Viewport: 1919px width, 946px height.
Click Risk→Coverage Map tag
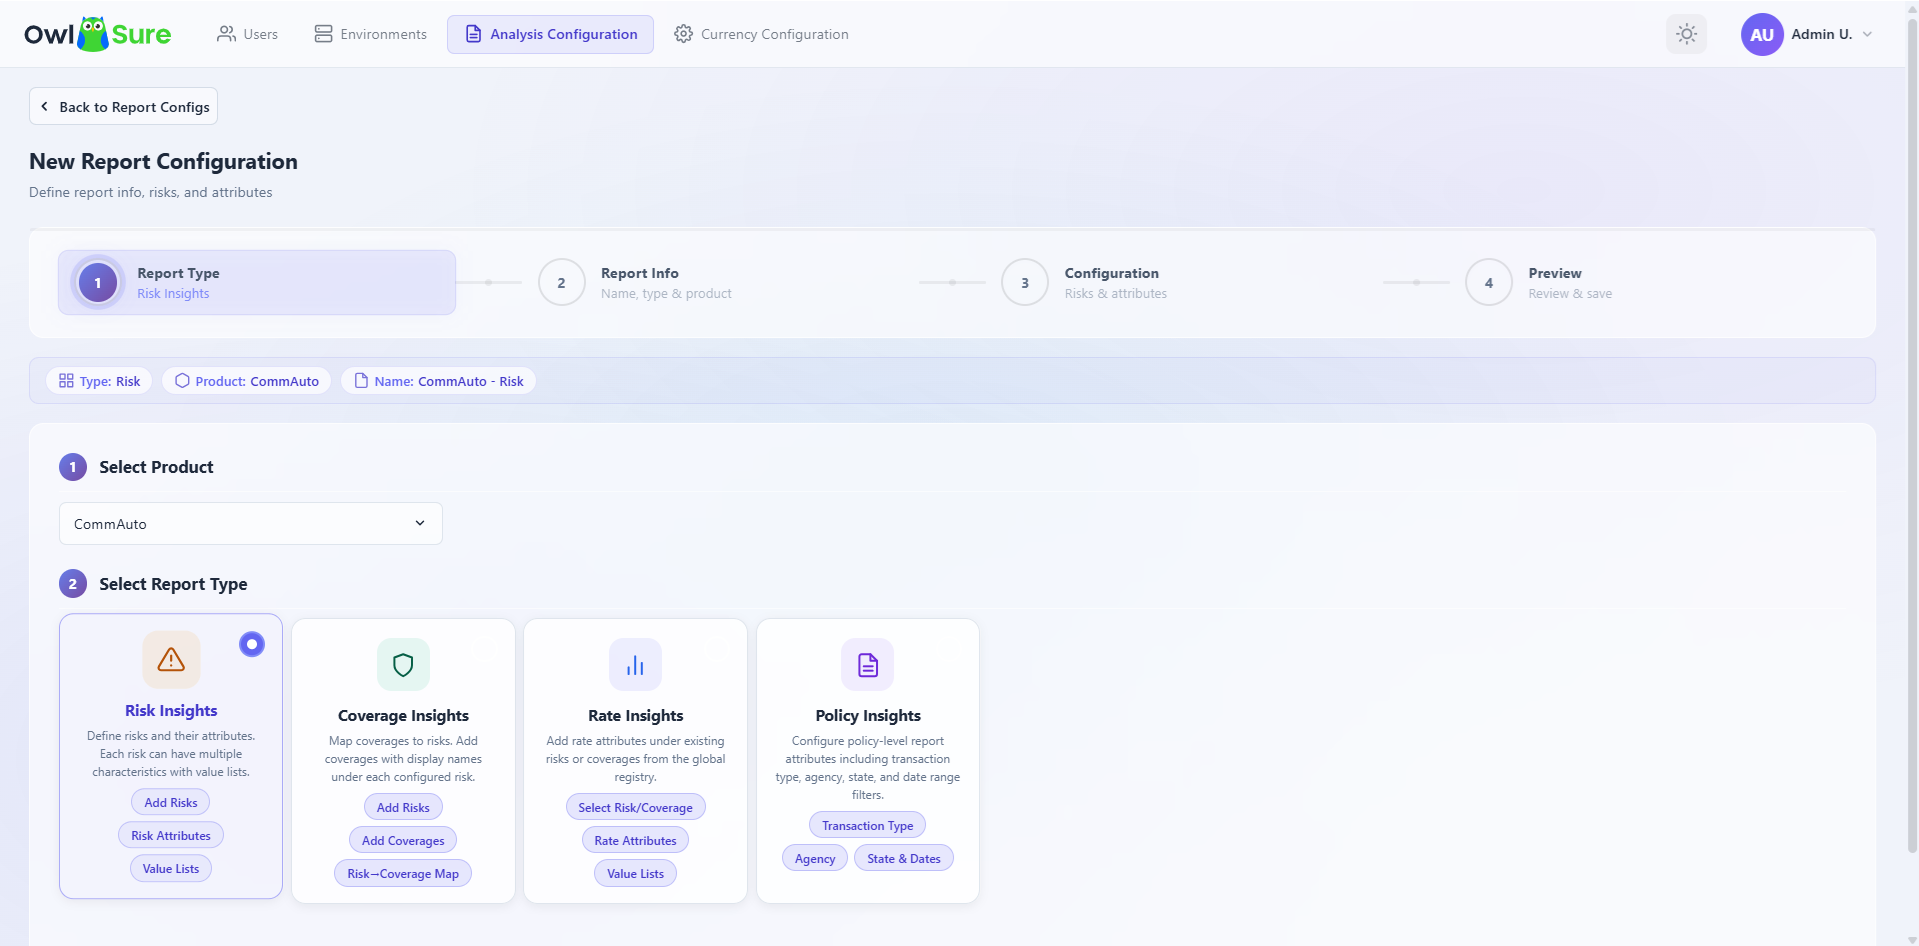403,874
